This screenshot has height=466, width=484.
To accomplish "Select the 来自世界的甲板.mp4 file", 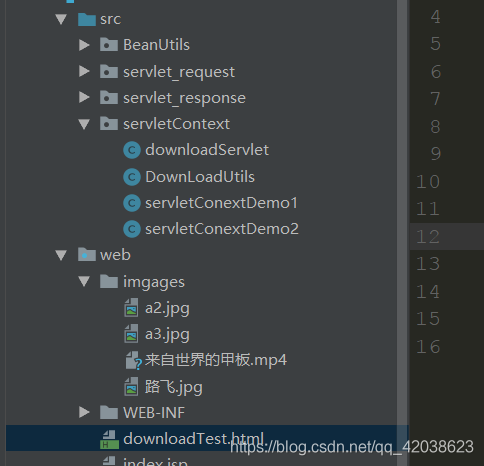I will click(216, 360).
